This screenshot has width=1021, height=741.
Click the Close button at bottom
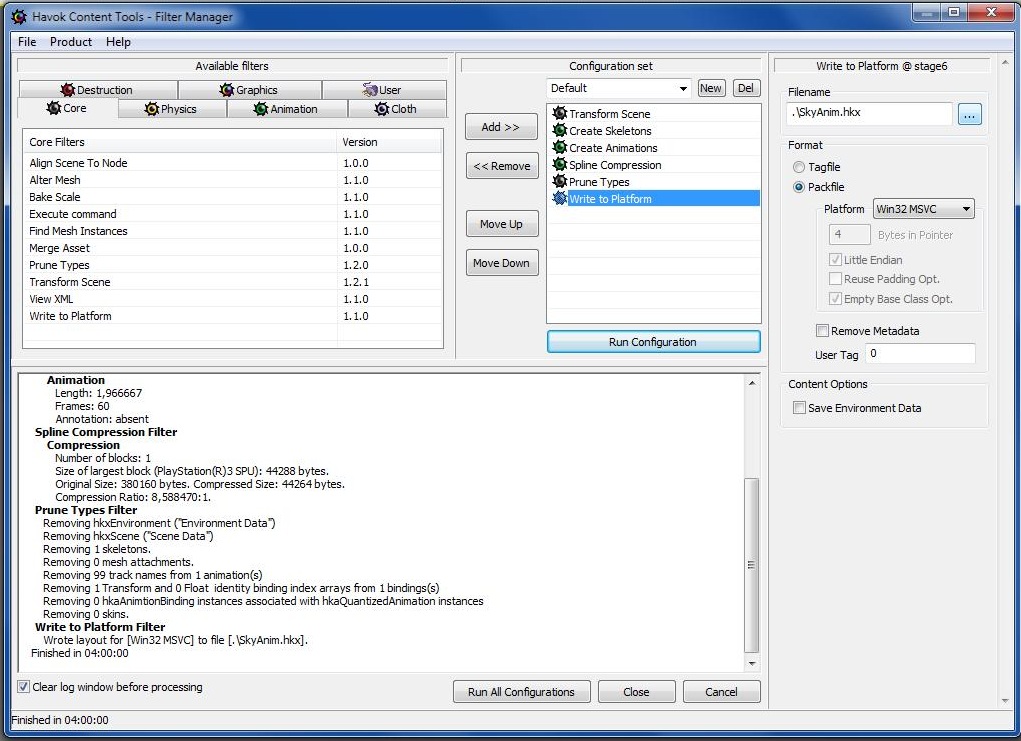pos(636,692)
